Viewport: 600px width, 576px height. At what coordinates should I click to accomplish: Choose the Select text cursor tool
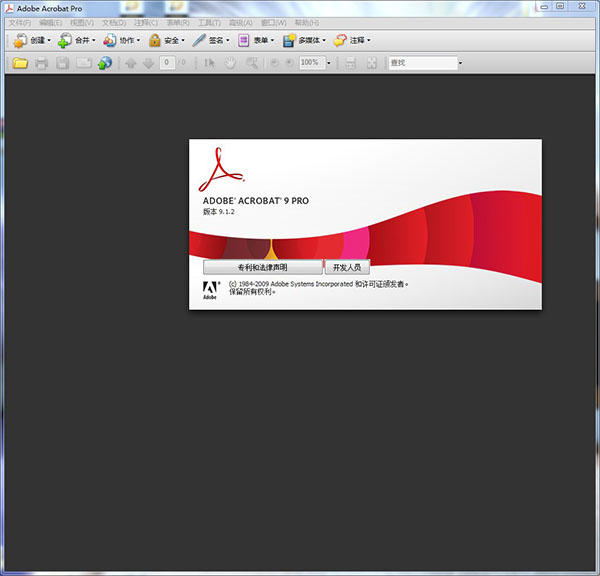pyautogui.click(x=209, y=63)
